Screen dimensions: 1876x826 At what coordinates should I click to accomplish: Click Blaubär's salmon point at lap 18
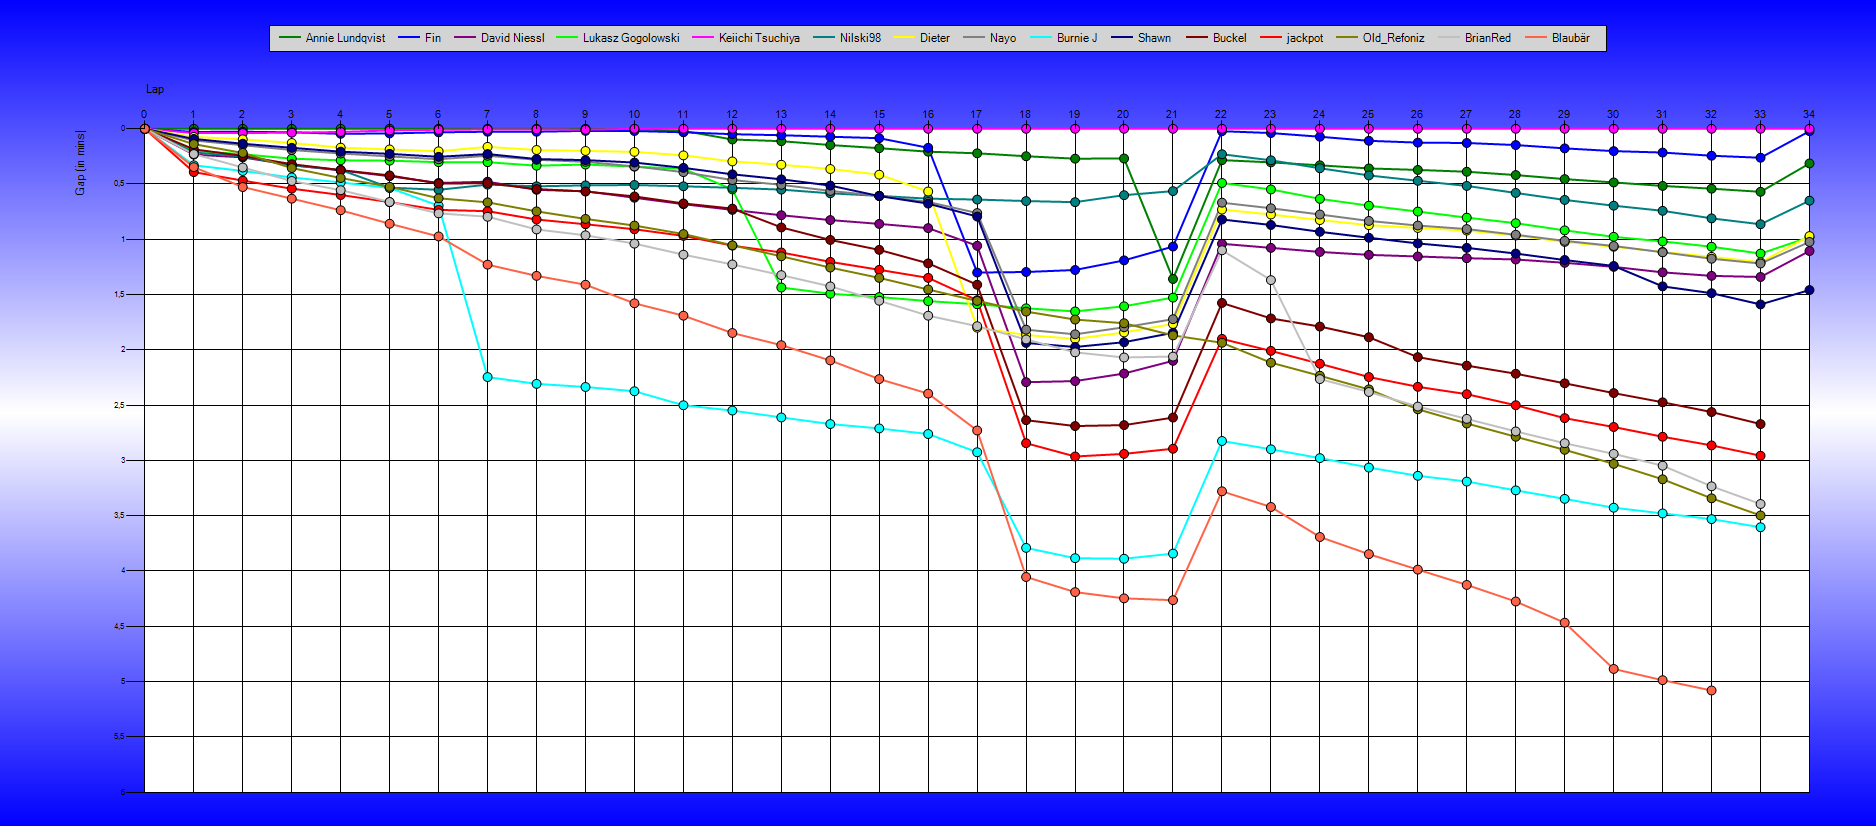tap(1026, 577)
